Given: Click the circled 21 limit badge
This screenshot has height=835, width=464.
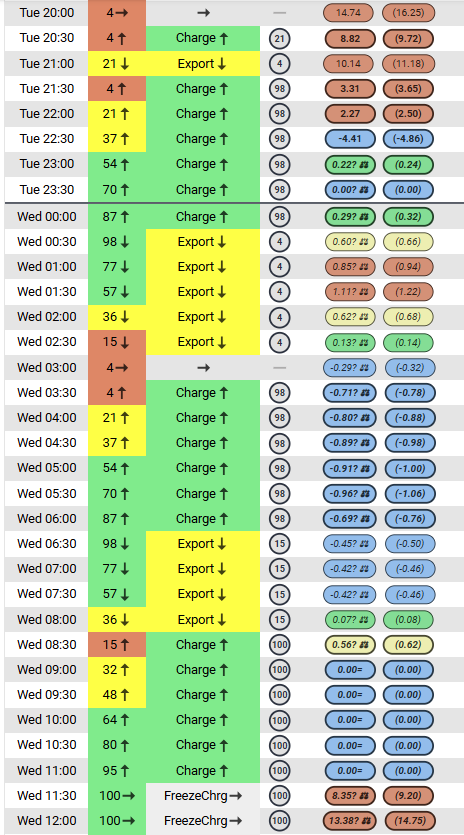Looking at the screenshot, I should coord(279,38).
